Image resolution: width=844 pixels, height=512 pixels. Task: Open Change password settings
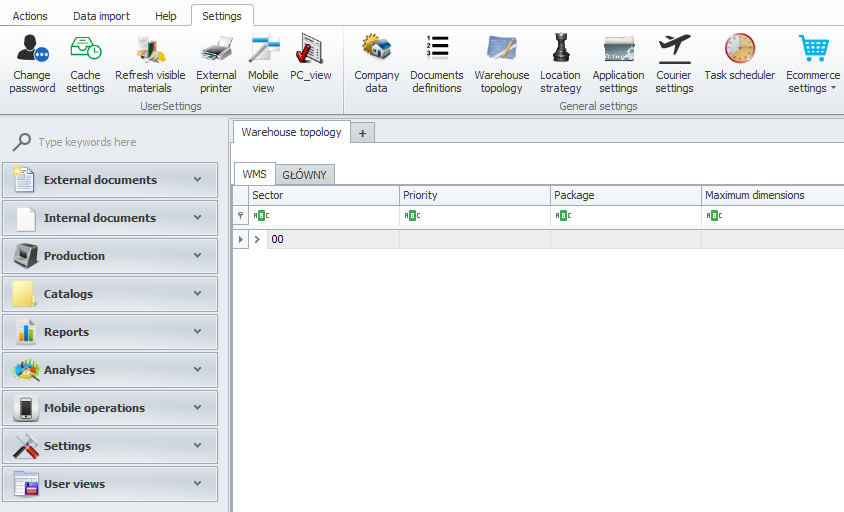[x=32, y=63]
